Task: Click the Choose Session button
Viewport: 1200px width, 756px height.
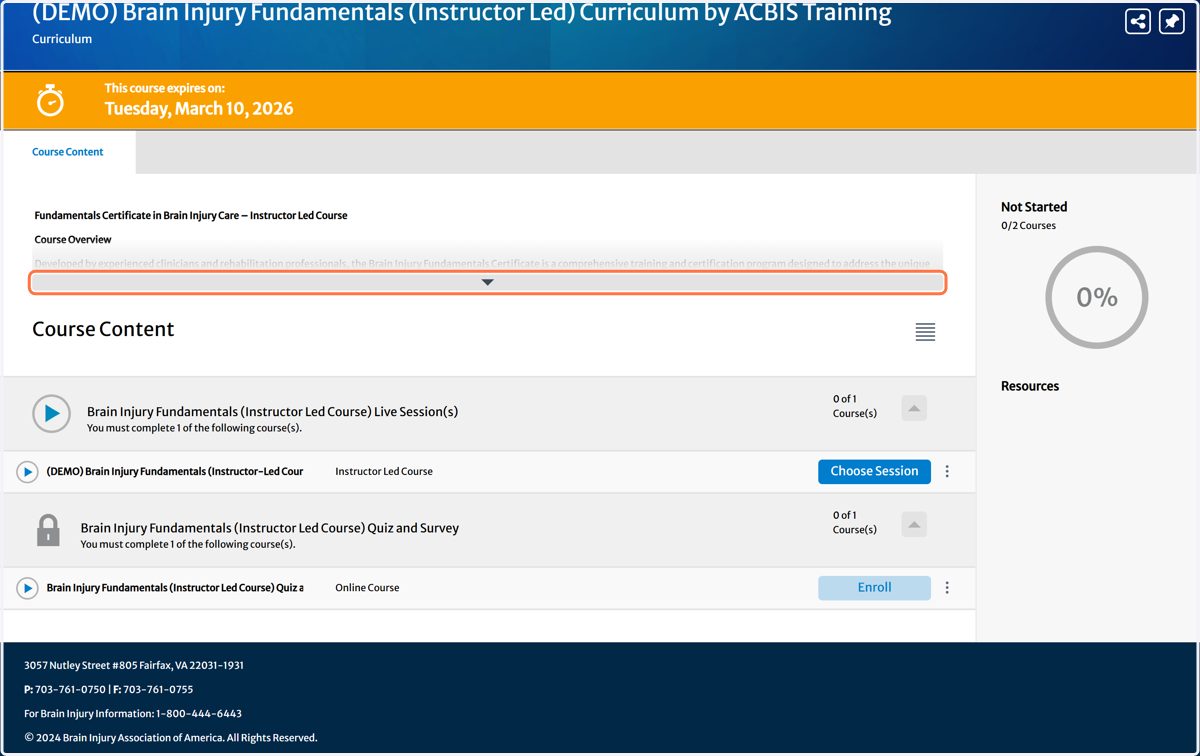Action: [x=874, y=471]
